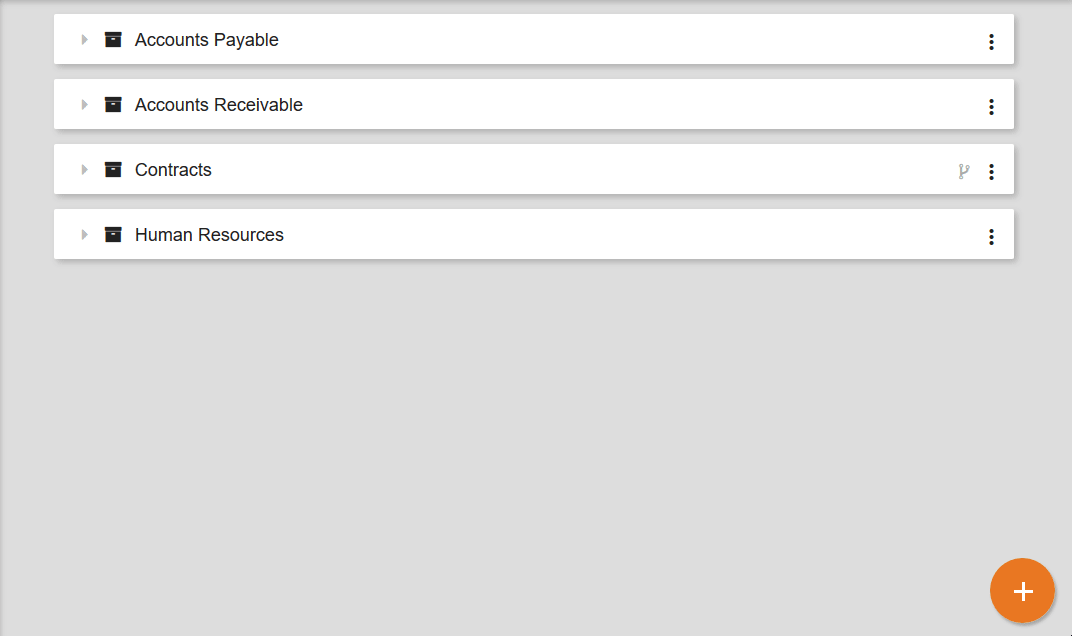Click blank middle area of Human Resources row
Viewport: 1072px width, 636px height.
[x=600, y=235]
